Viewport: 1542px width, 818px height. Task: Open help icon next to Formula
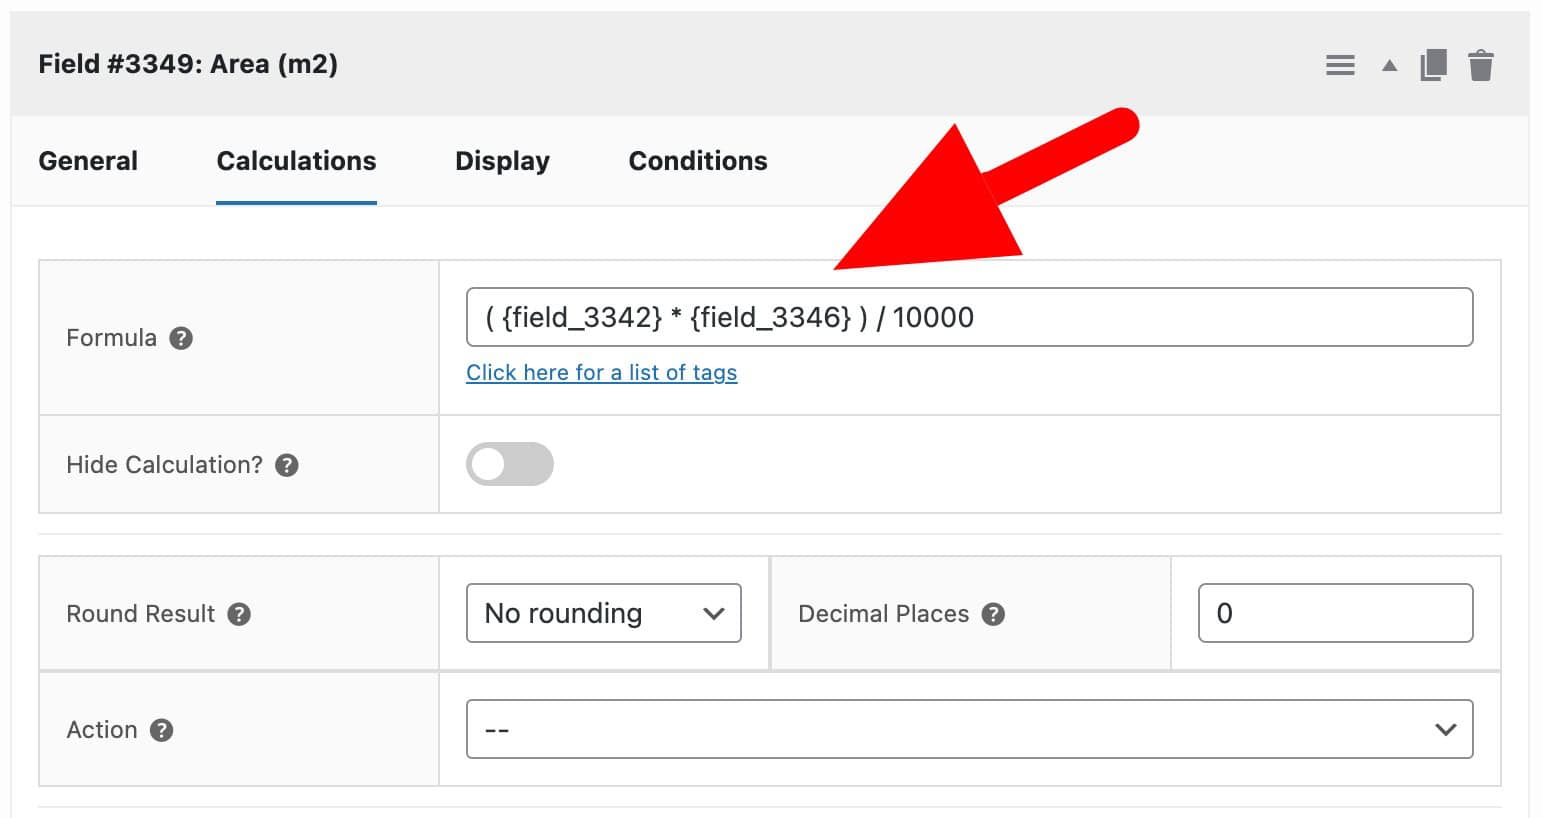click(x=181, y=338)
